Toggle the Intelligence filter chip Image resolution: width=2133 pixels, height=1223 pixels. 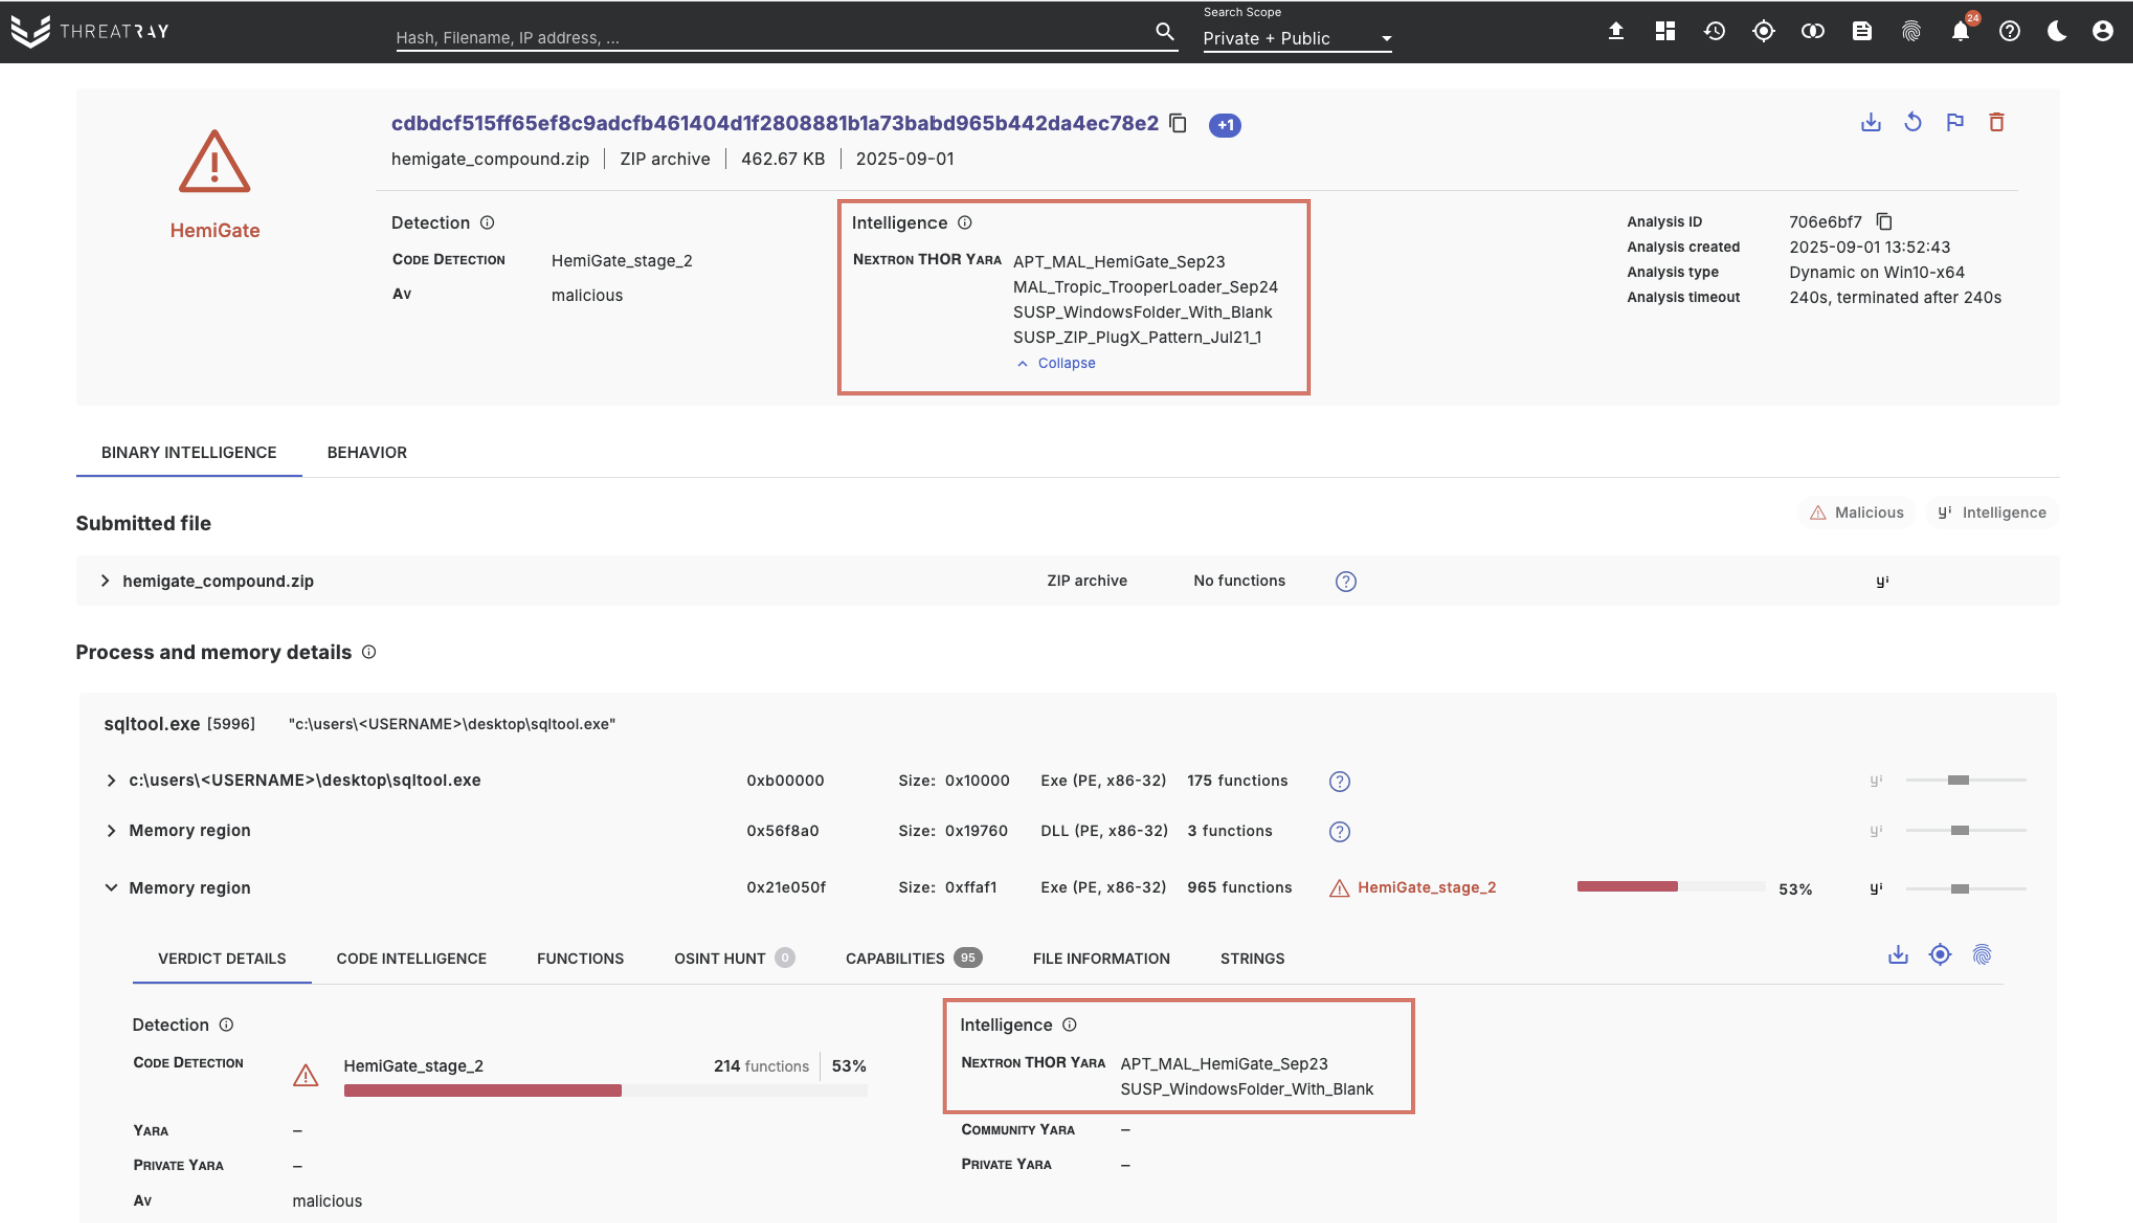click(x=1992, y=512)
